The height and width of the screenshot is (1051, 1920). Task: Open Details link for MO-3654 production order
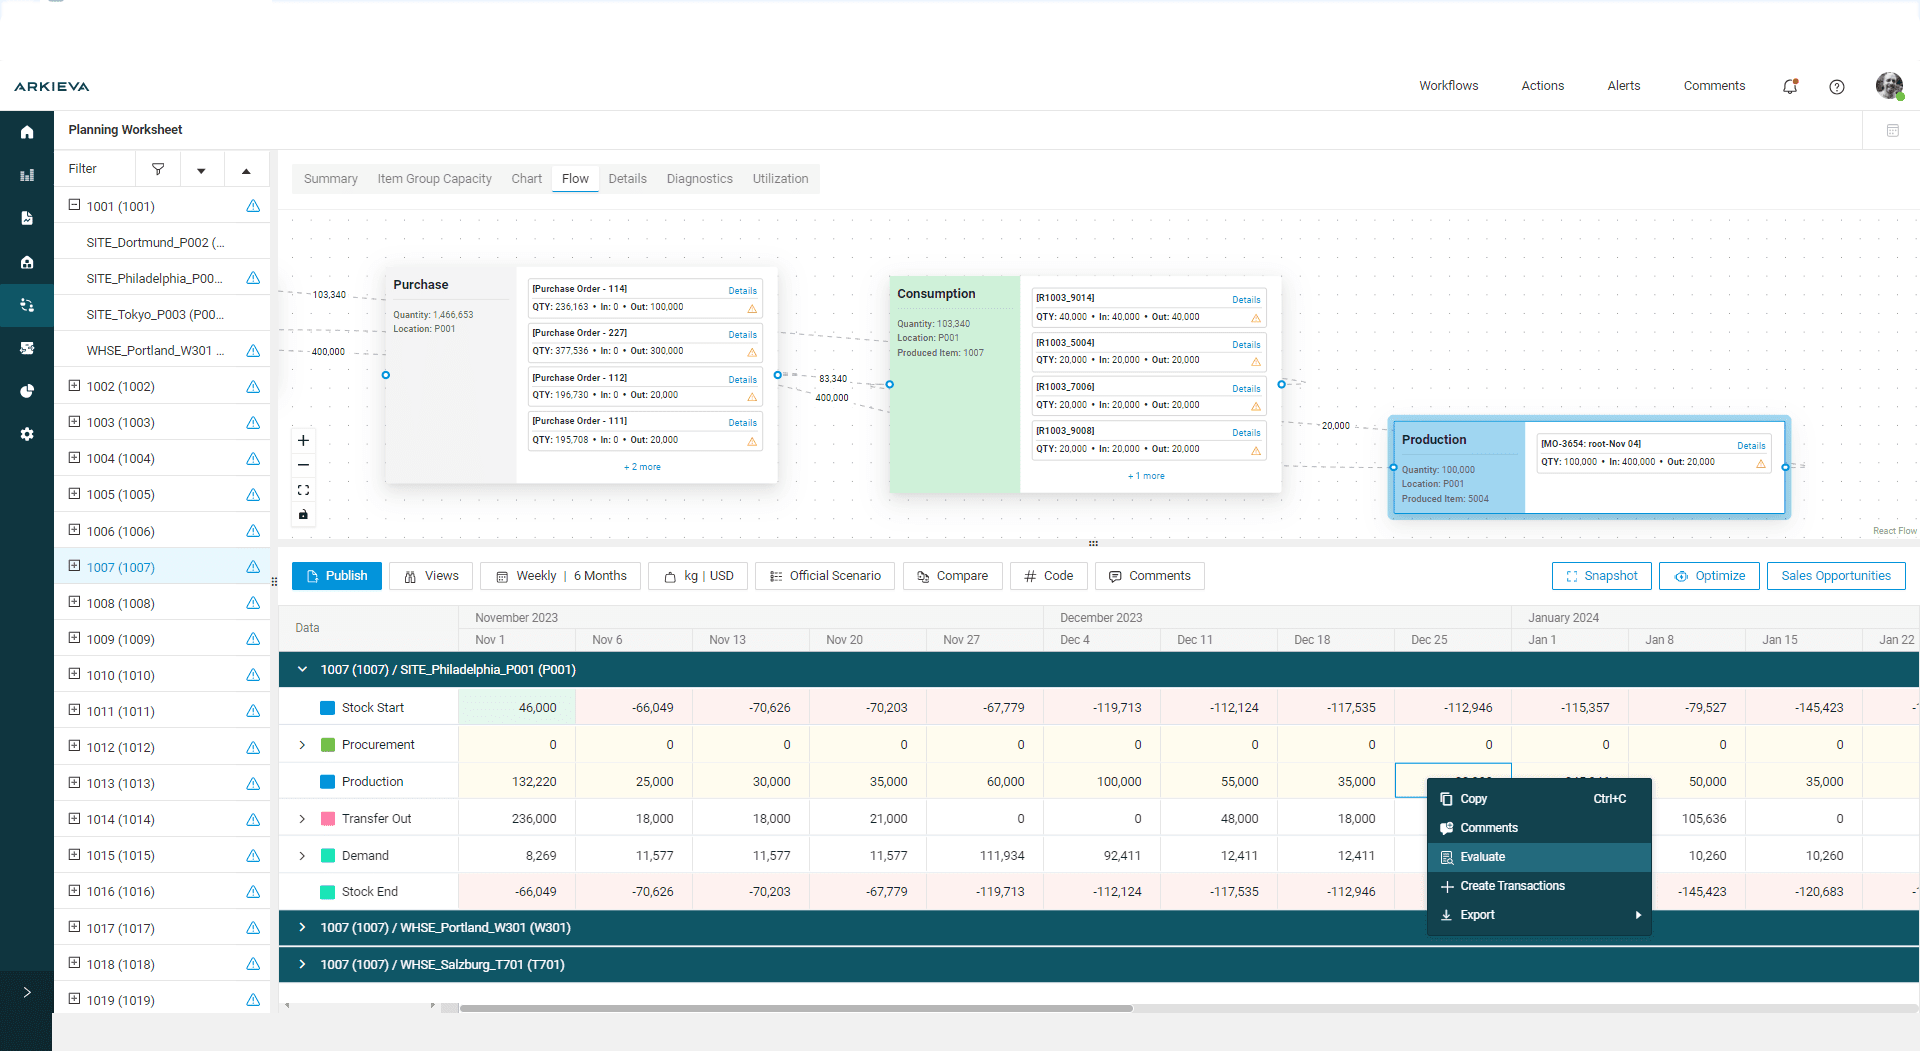tap(1751, 446)
